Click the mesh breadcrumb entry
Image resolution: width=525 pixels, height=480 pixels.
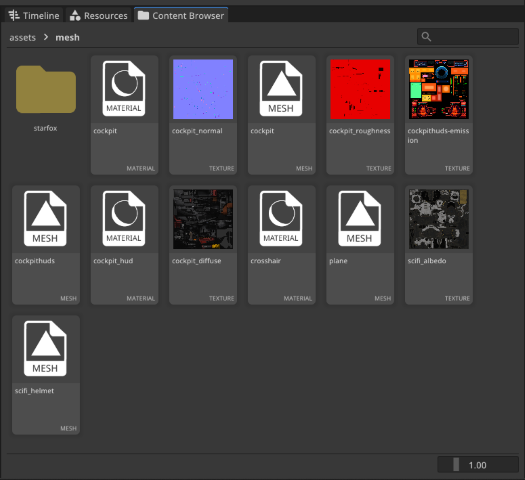coord(67,37)
